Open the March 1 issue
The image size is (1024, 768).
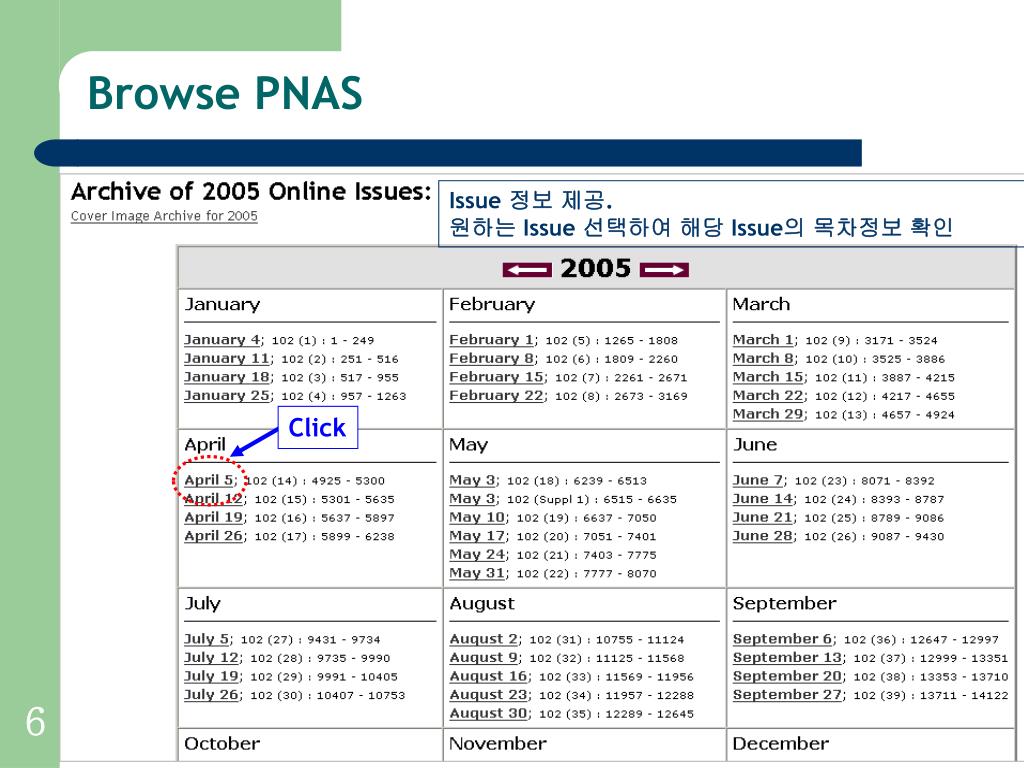[x=763, y=340]
